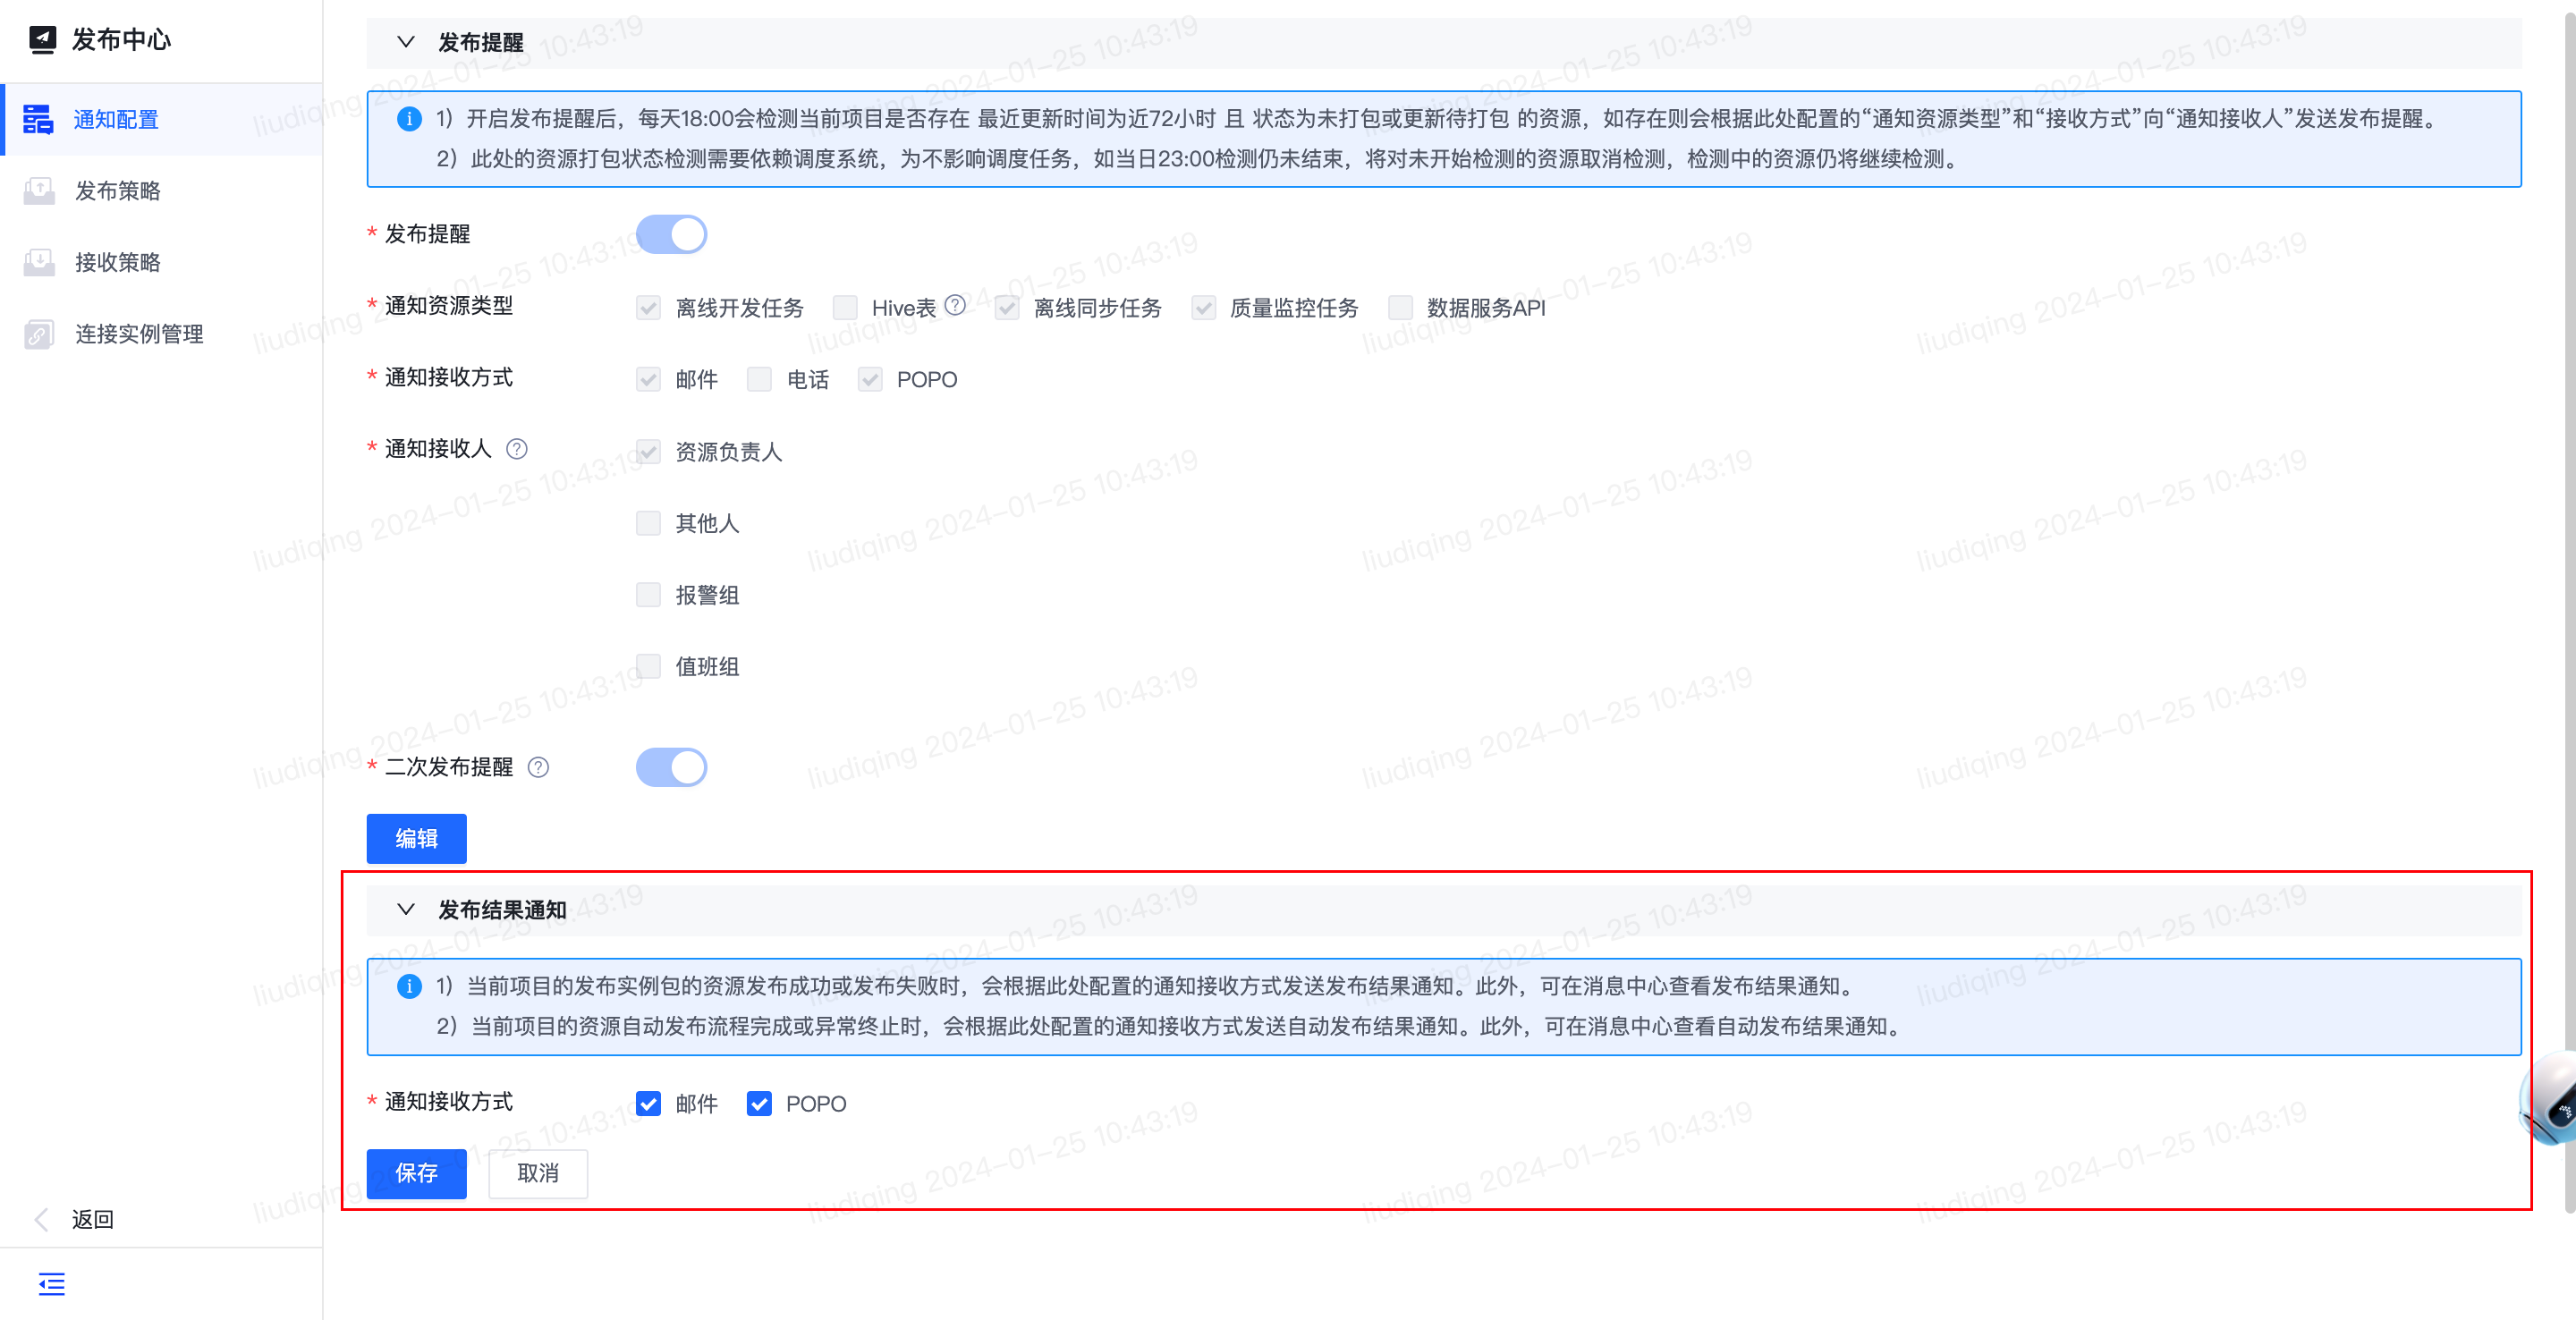
Task: Open 连接实例管理 menu item
Action: point(162,334)
